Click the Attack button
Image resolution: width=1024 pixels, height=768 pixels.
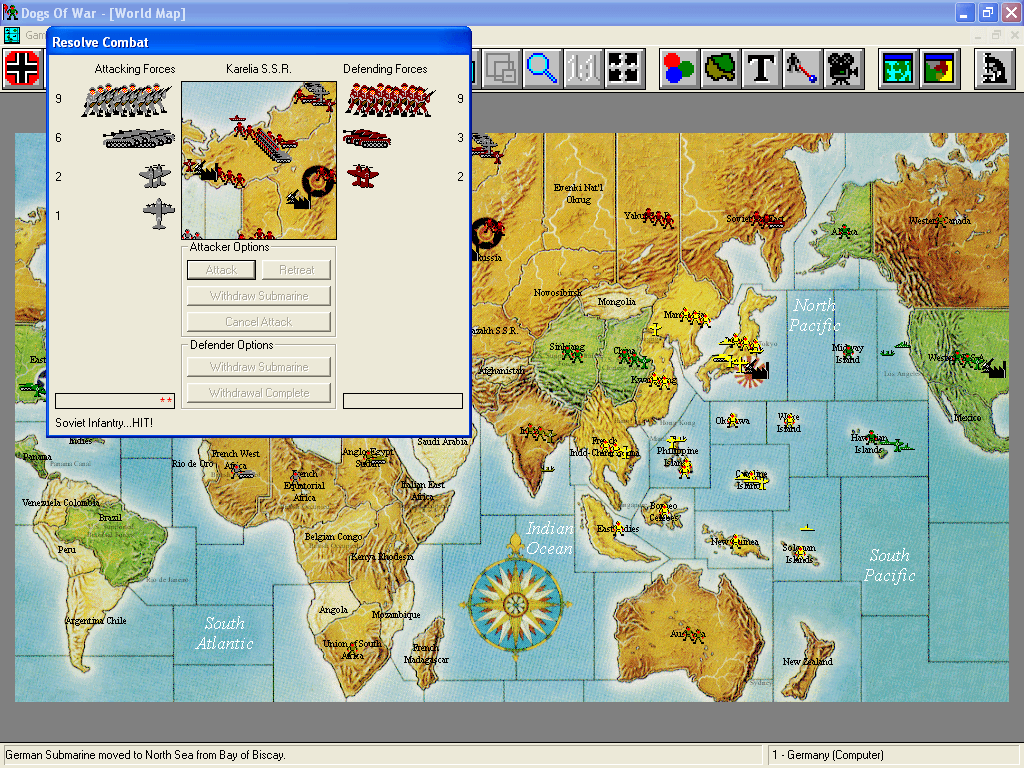221,270
